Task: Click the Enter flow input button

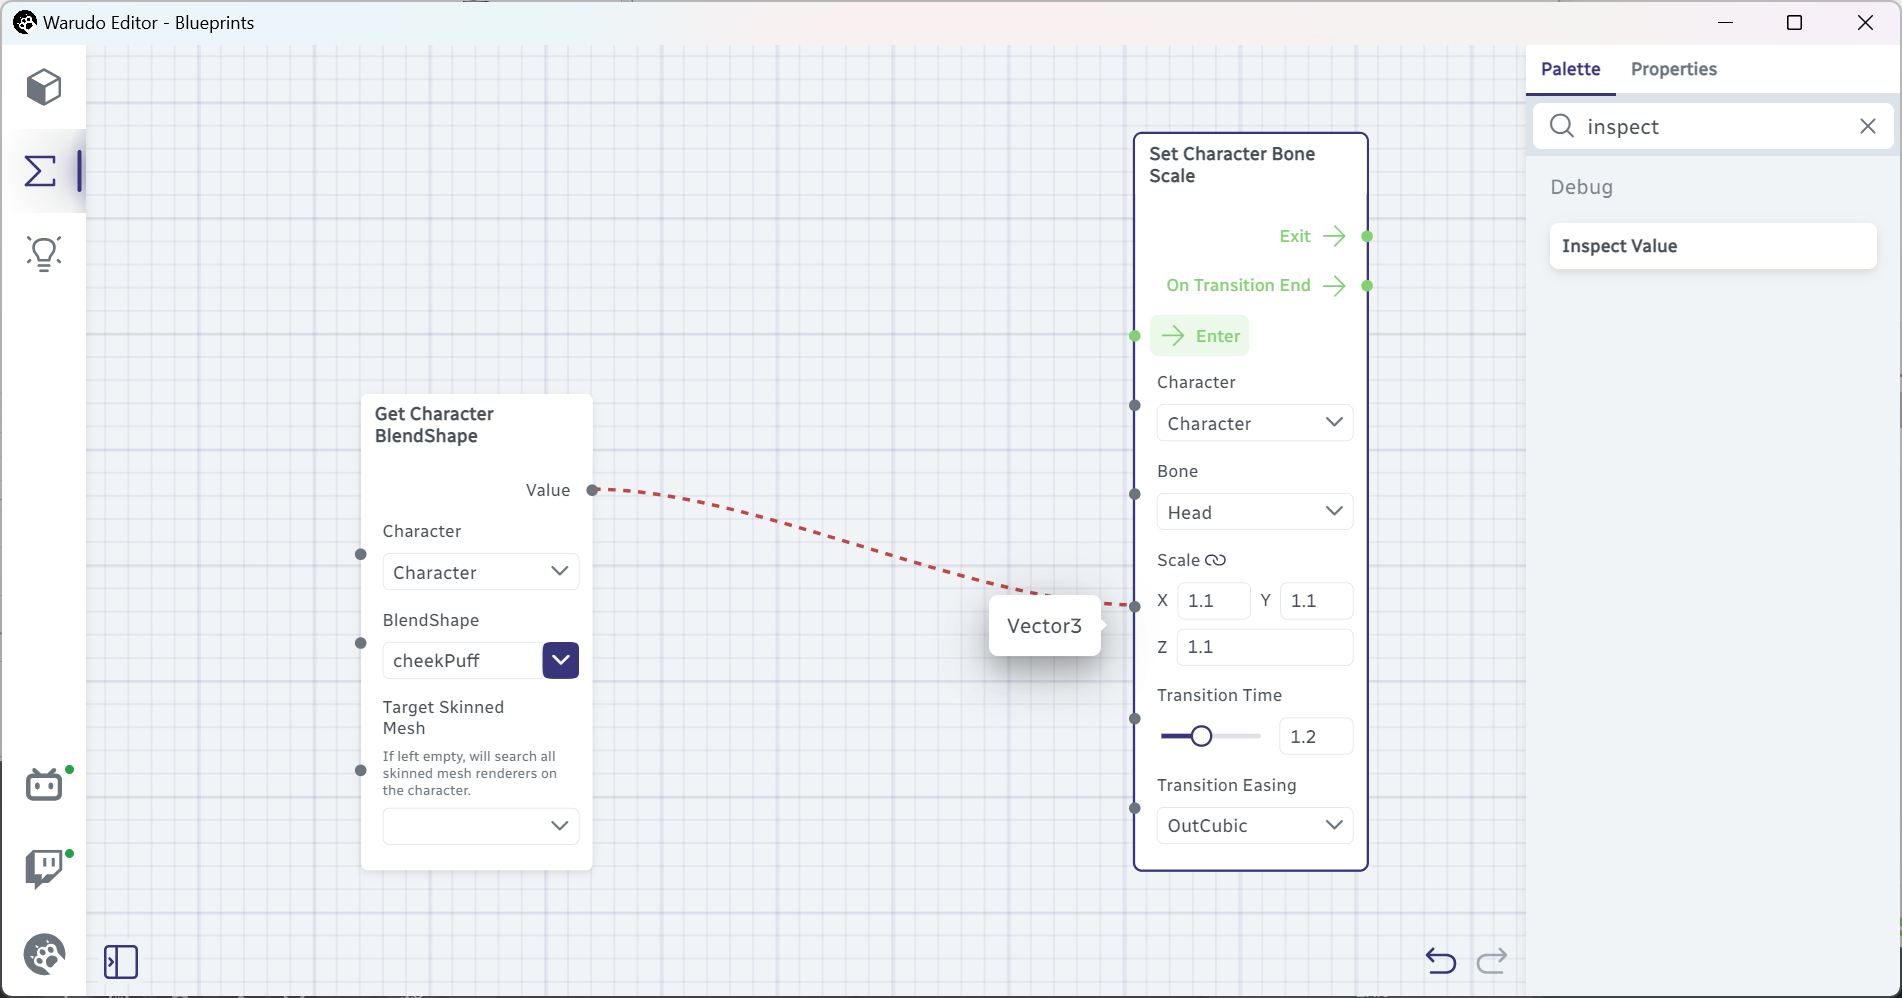Action: coord(1200,336)
